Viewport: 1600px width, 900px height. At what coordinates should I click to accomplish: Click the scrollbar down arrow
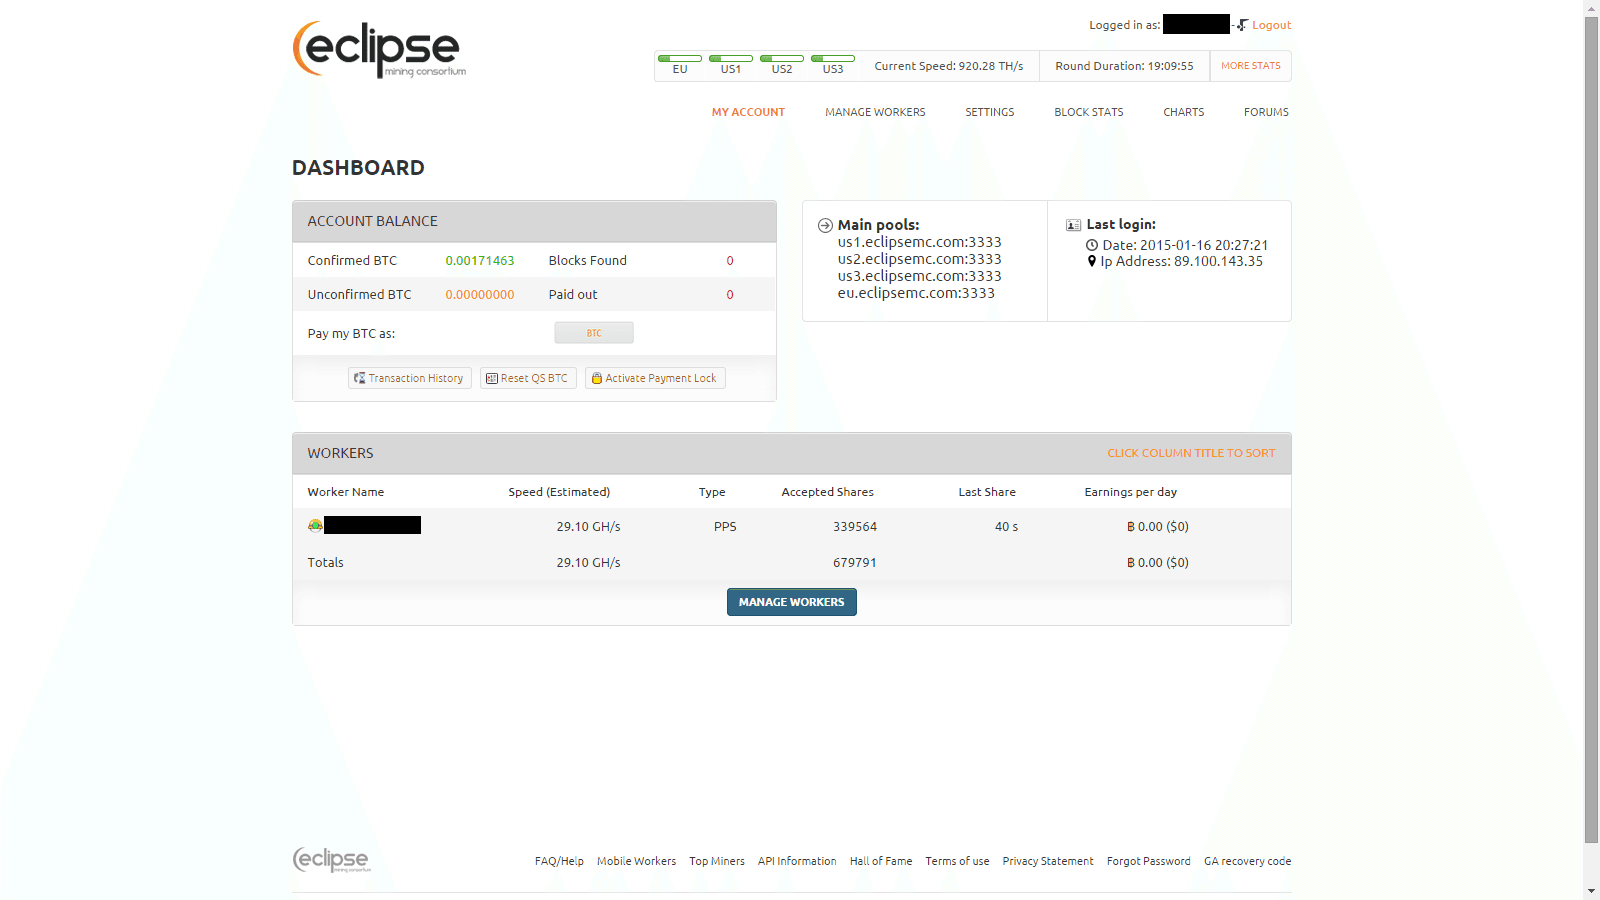1591,891
